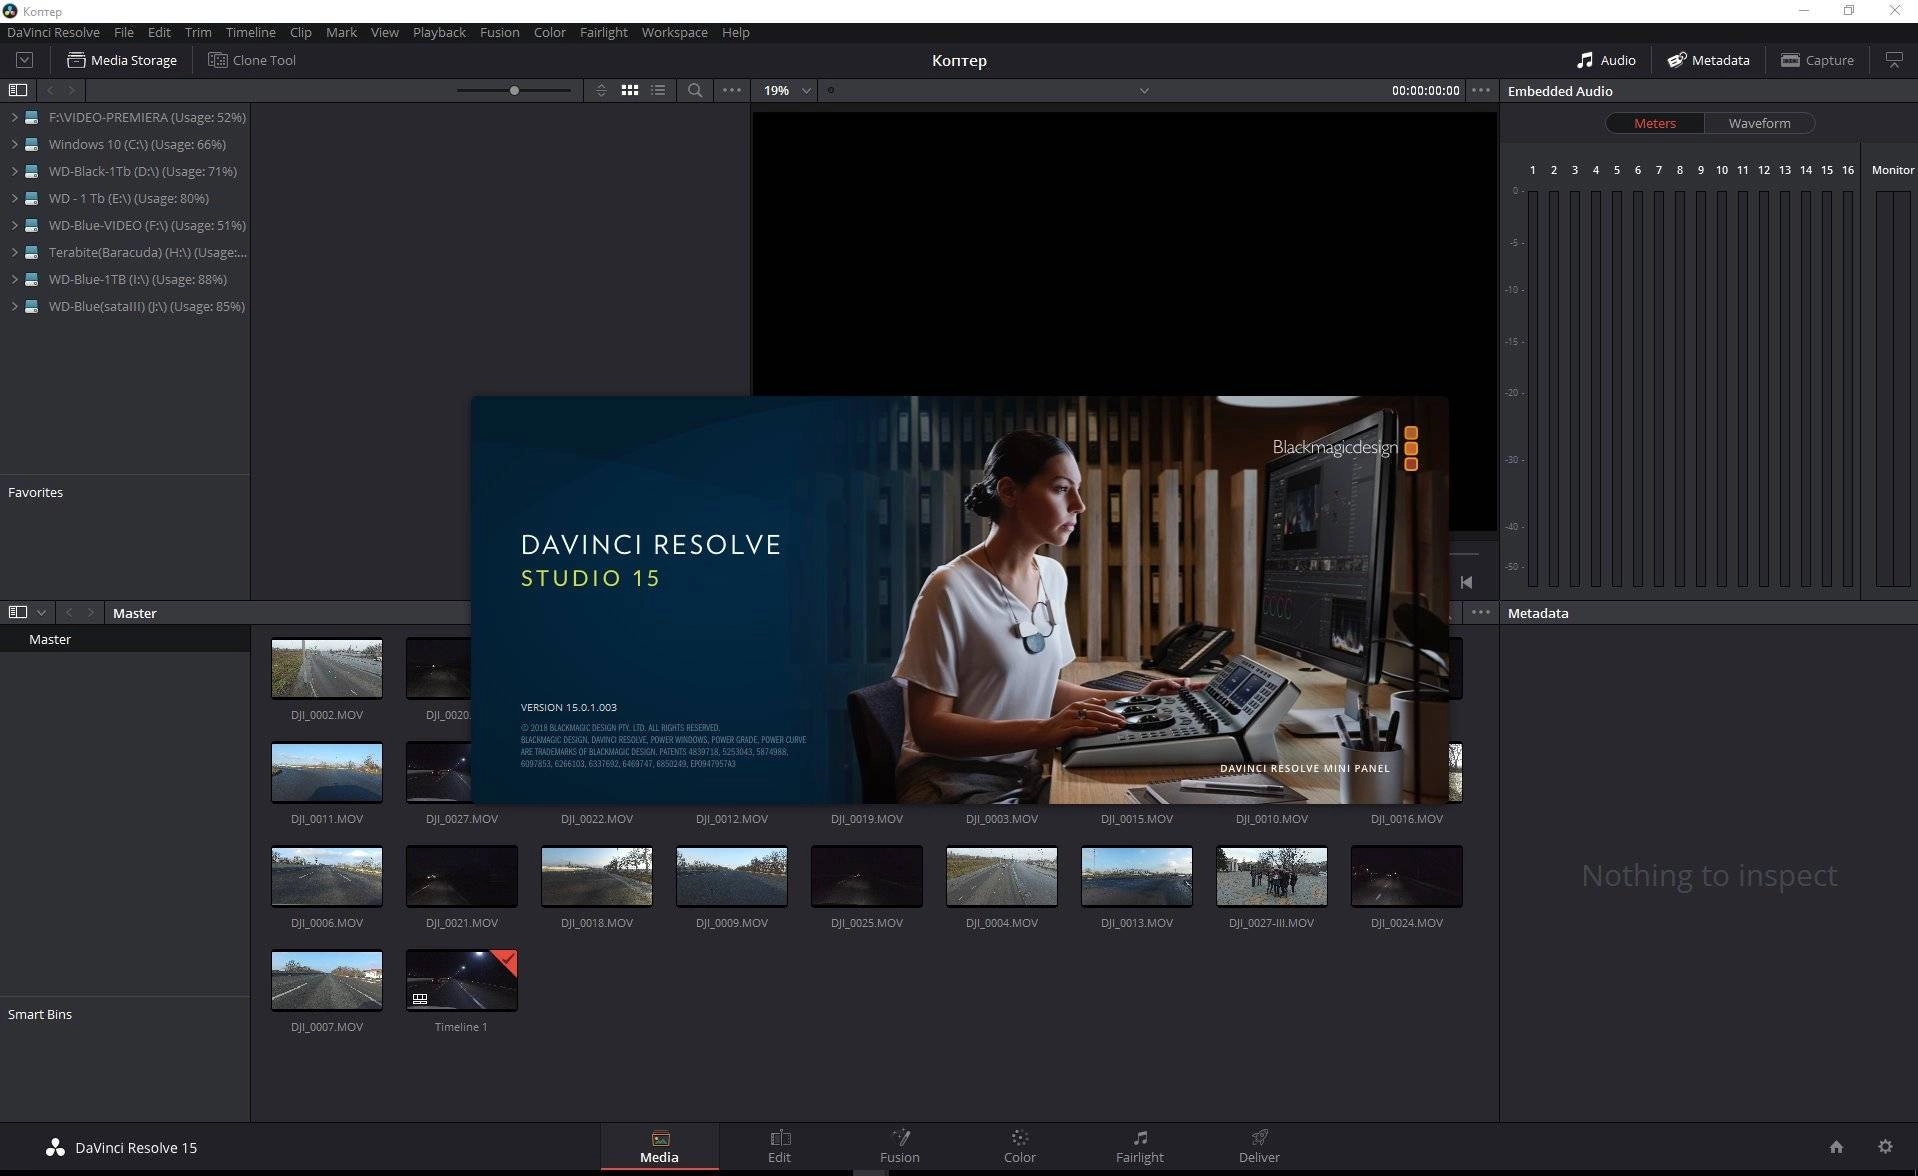
Task: Open Project Settings gear icon
Action: pos(1885,1147)
